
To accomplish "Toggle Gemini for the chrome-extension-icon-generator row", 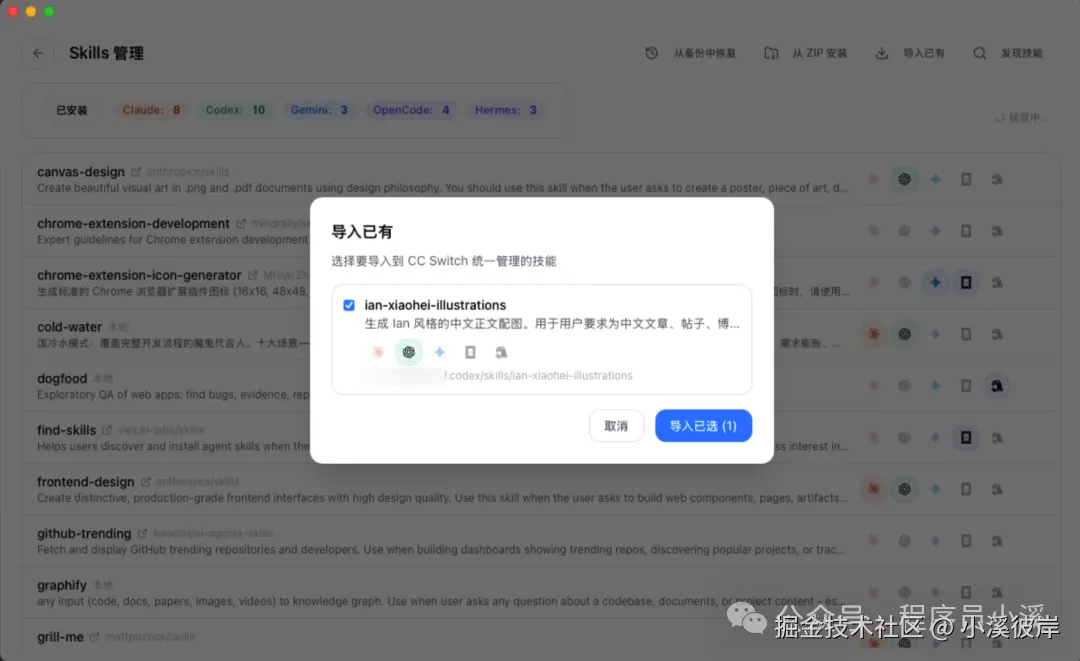I will pyautogui.click(x=935, y=282).
